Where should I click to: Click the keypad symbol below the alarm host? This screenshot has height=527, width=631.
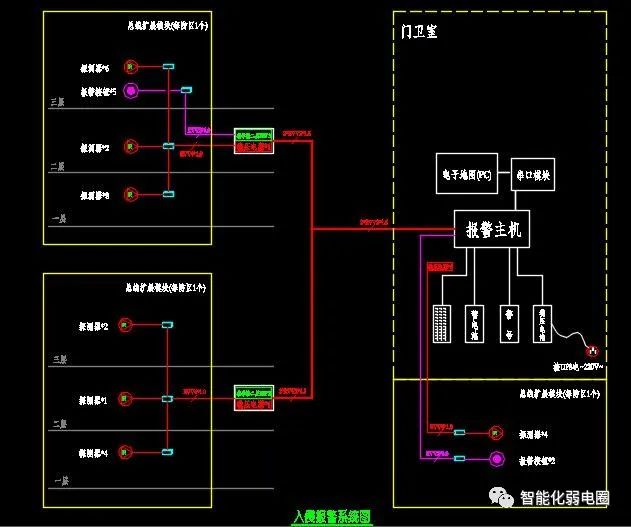(442, 324)
